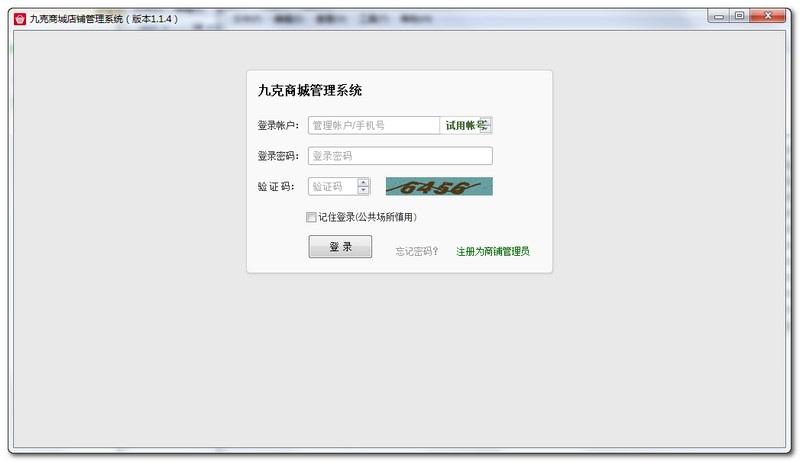Focus the 登录密码 password field

pyautogui.click(x=400, y=156)
